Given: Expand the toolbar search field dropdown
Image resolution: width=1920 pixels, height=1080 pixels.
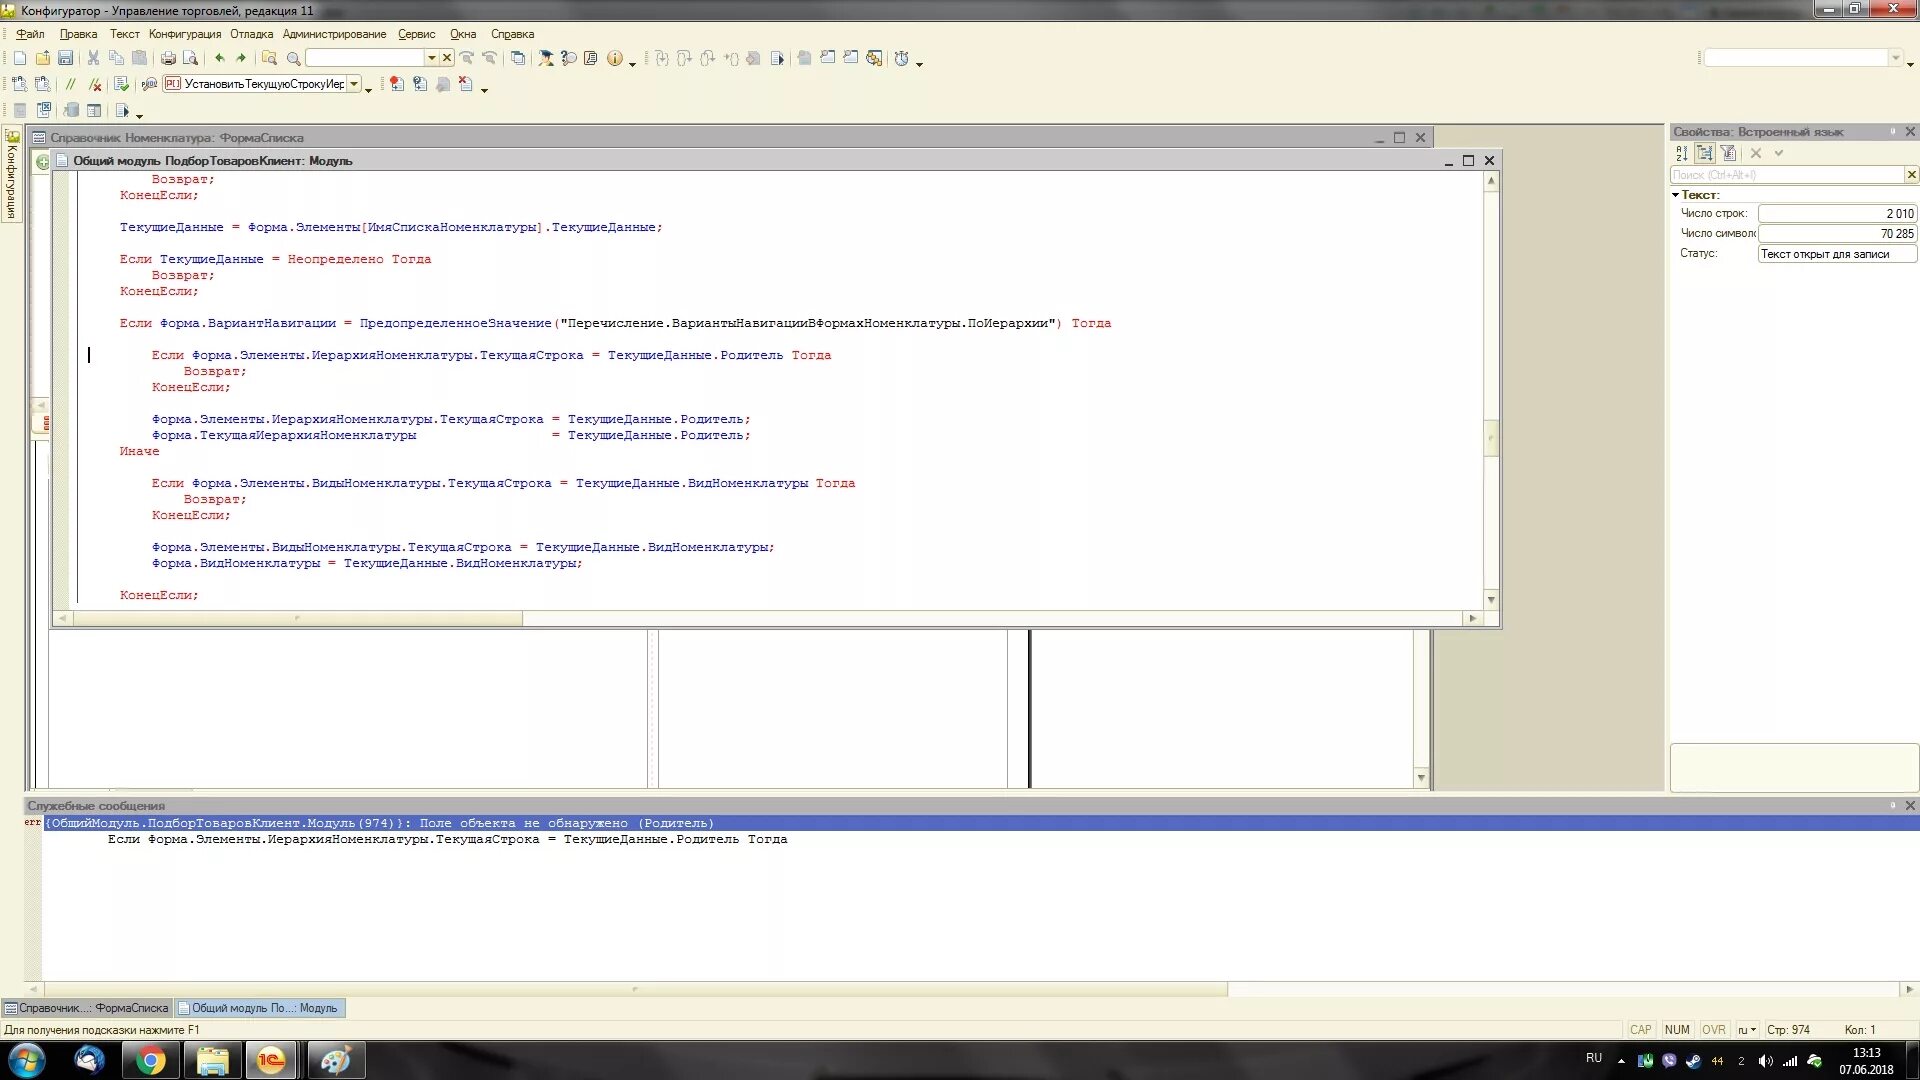Looking at the screenshot, I should pyautogui.click(x=431, y=58).
